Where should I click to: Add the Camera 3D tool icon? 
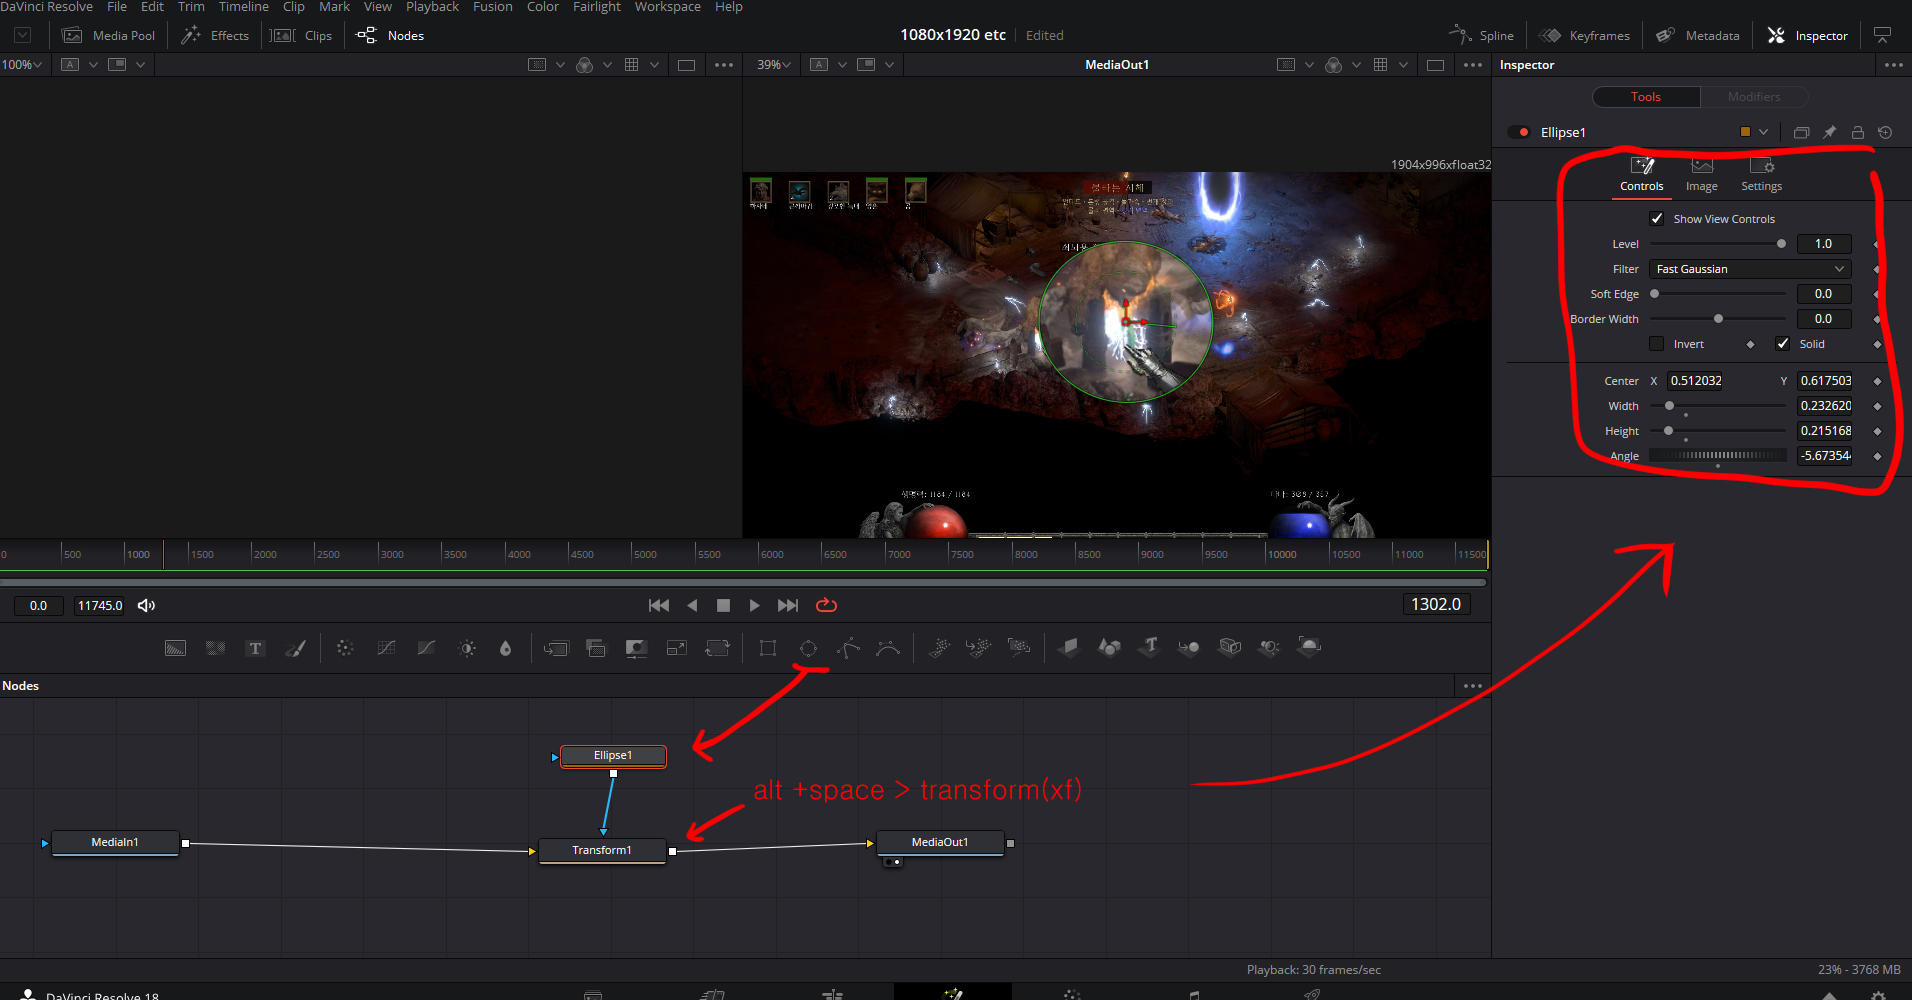pyautogui.click(x=1230, y=647)
